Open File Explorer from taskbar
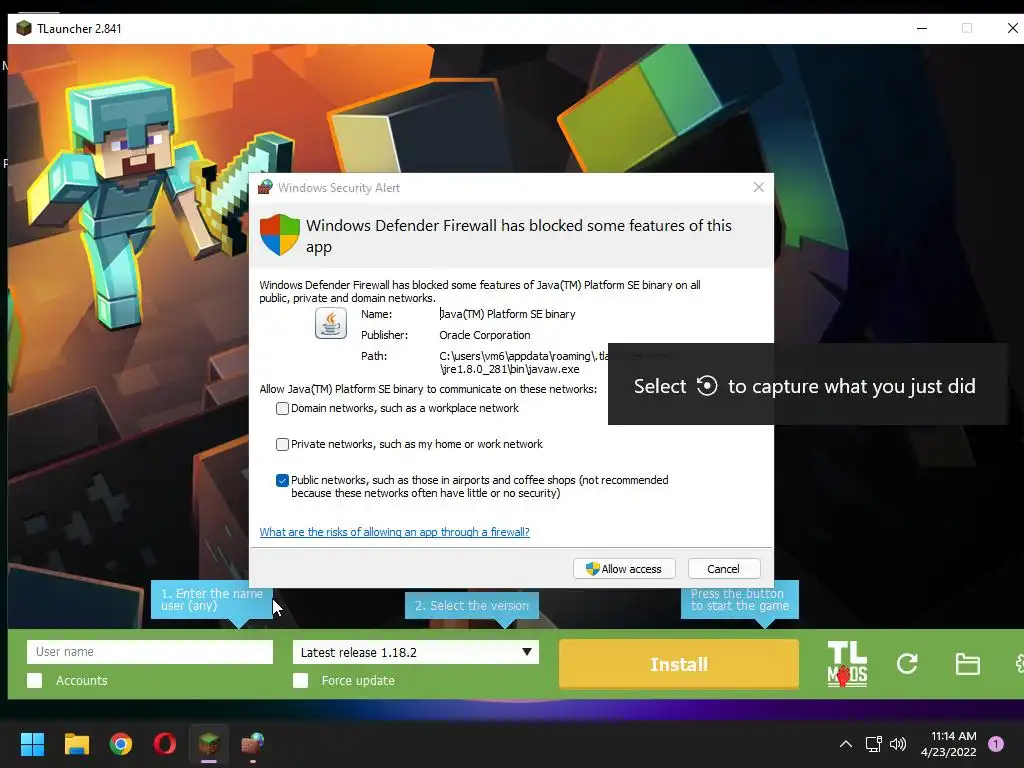This screenshot has width=1024, height=768. [x=76, y=744]
